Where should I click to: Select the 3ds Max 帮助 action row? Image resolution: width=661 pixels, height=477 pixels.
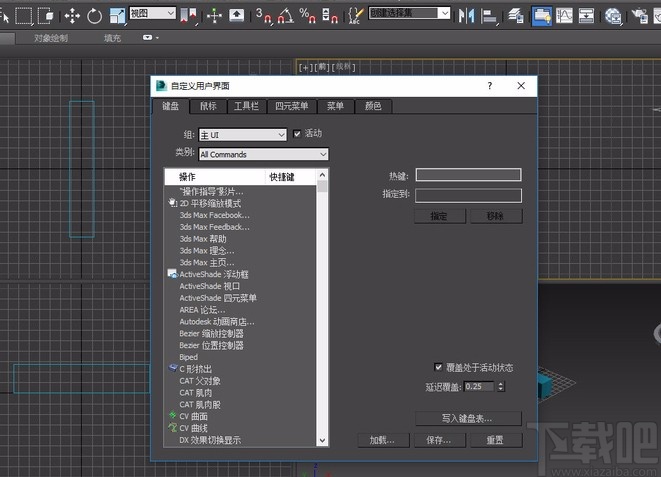point(240,239)
